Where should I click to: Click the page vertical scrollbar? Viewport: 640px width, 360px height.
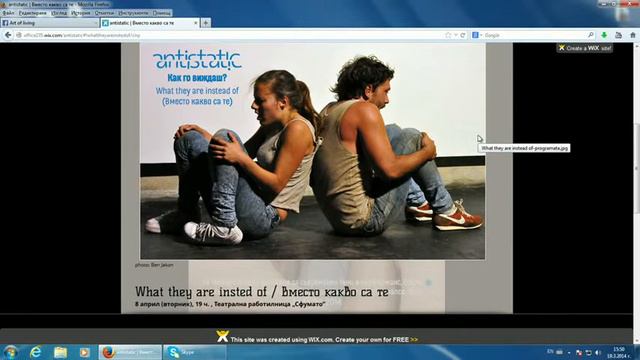636,192
